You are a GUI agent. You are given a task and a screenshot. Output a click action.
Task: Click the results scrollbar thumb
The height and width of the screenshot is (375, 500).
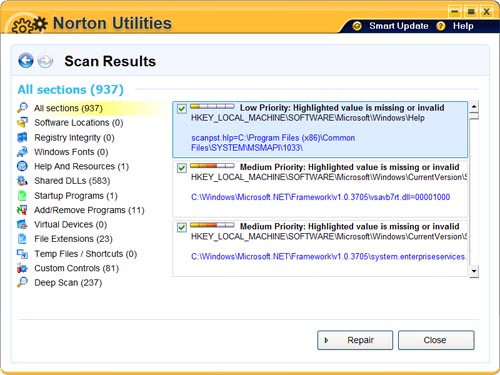tap(474, 116)
